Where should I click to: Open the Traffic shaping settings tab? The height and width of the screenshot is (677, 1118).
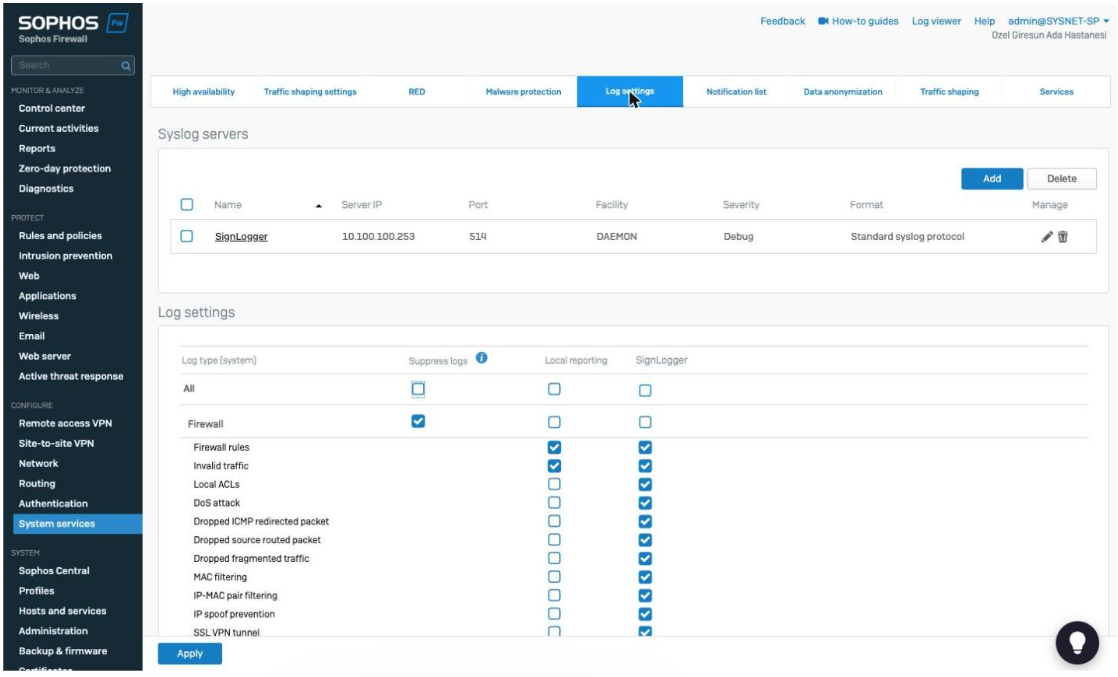[x=310, y=92]
